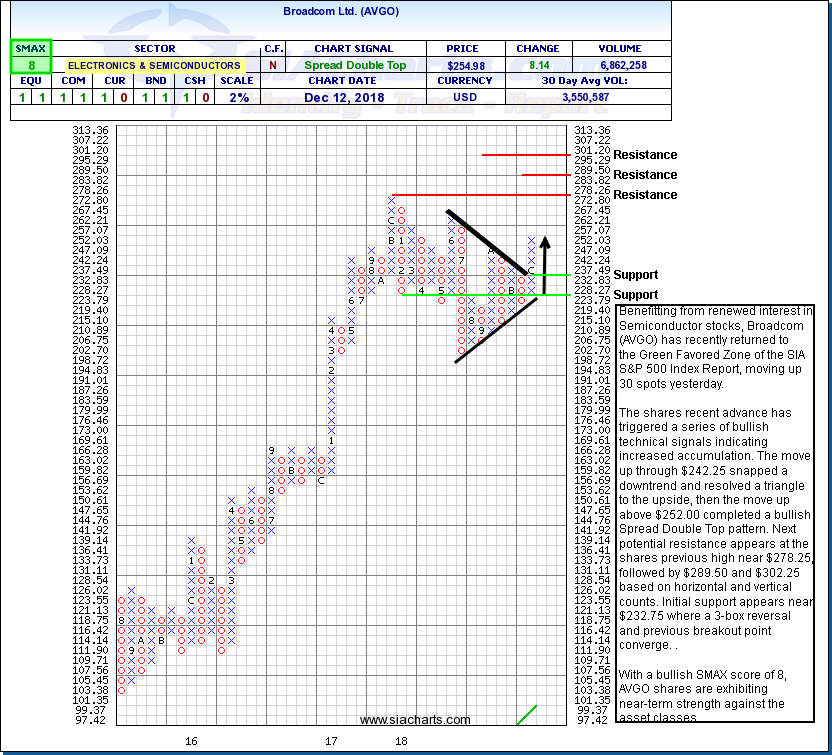
Task: Select the USD currency value
Action: (465, 97)
